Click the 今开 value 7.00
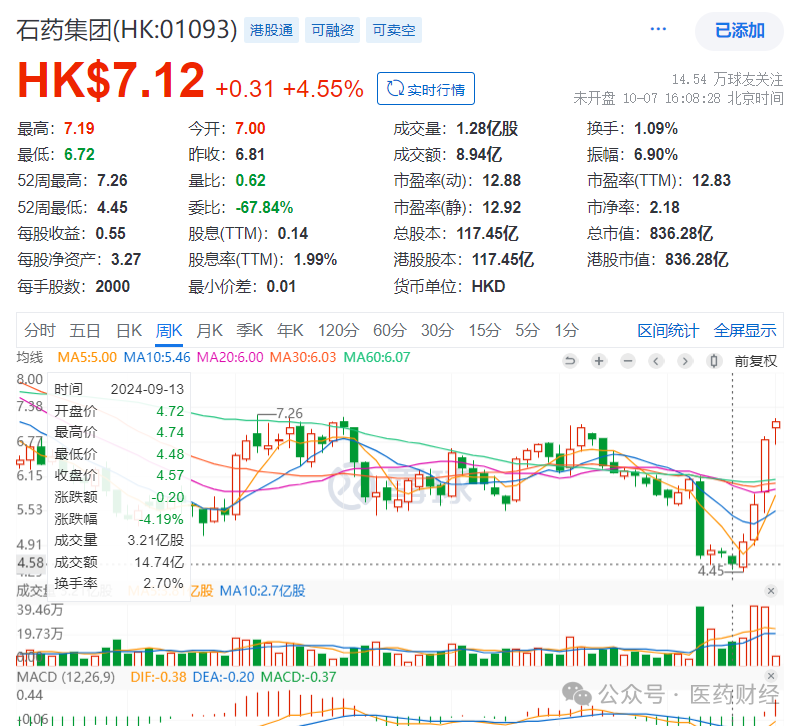 (250, 128)
